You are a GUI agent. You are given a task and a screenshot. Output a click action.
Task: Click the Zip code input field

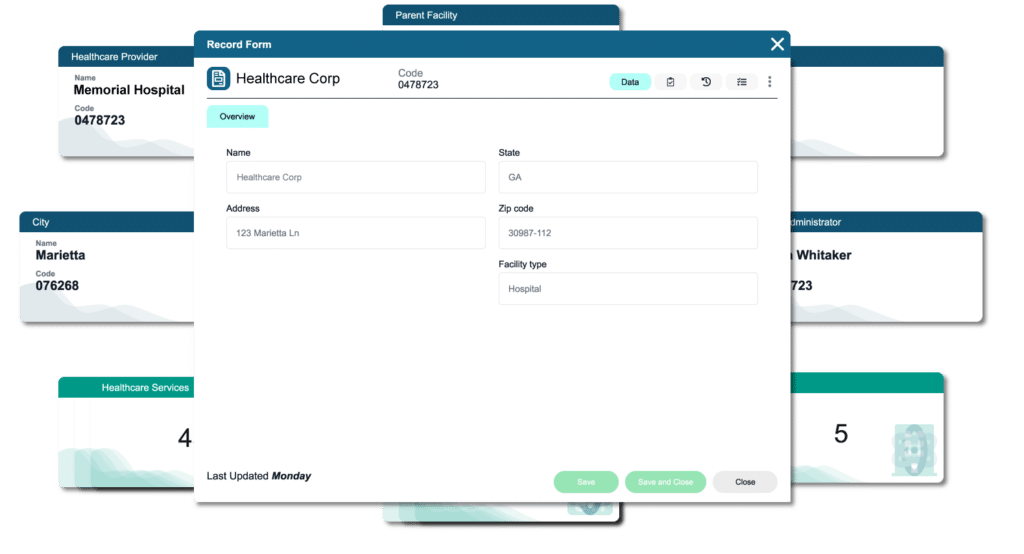tap(628, 233)
